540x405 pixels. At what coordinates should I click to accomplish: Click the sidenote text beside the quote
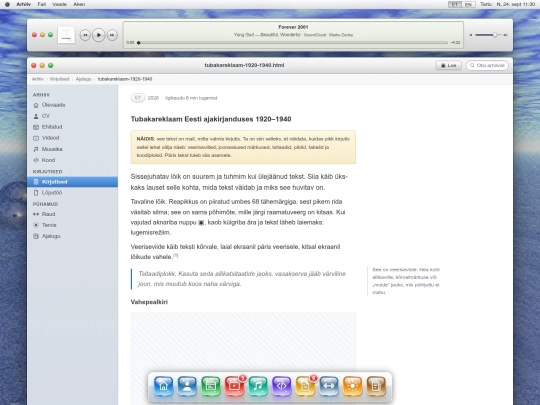click(x=406, y=281)
